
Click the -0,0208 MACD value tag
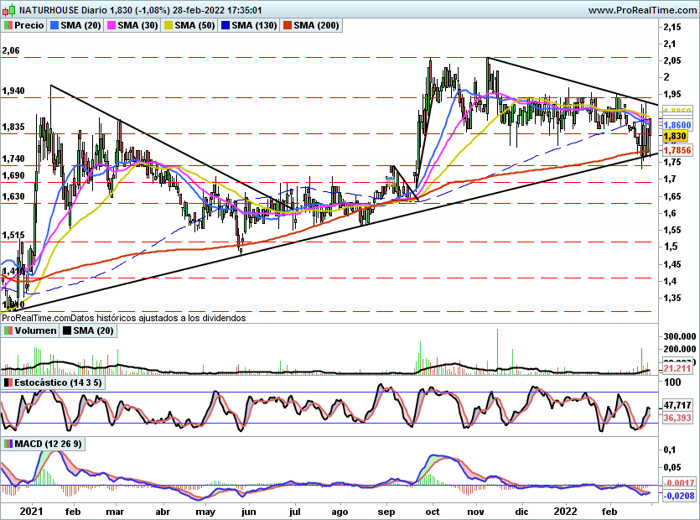[679, 495]
